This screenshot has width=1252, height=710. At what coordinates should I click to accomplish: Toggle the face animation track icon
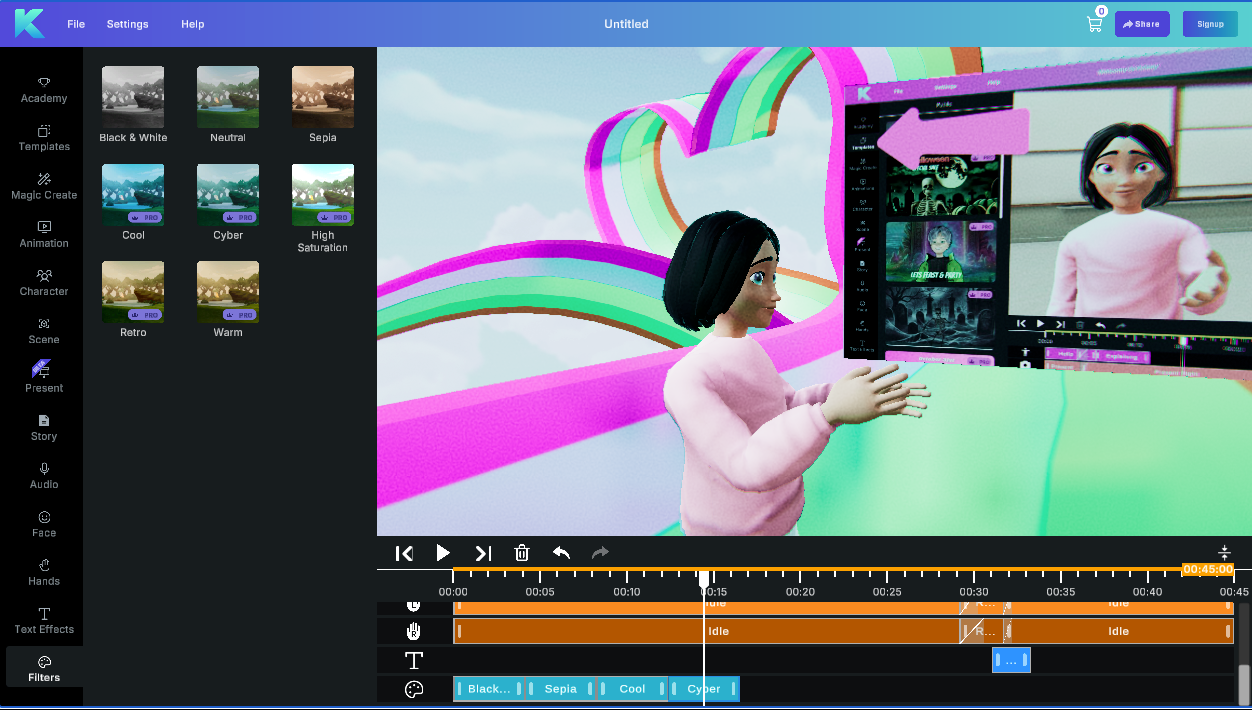coord(413,603)
